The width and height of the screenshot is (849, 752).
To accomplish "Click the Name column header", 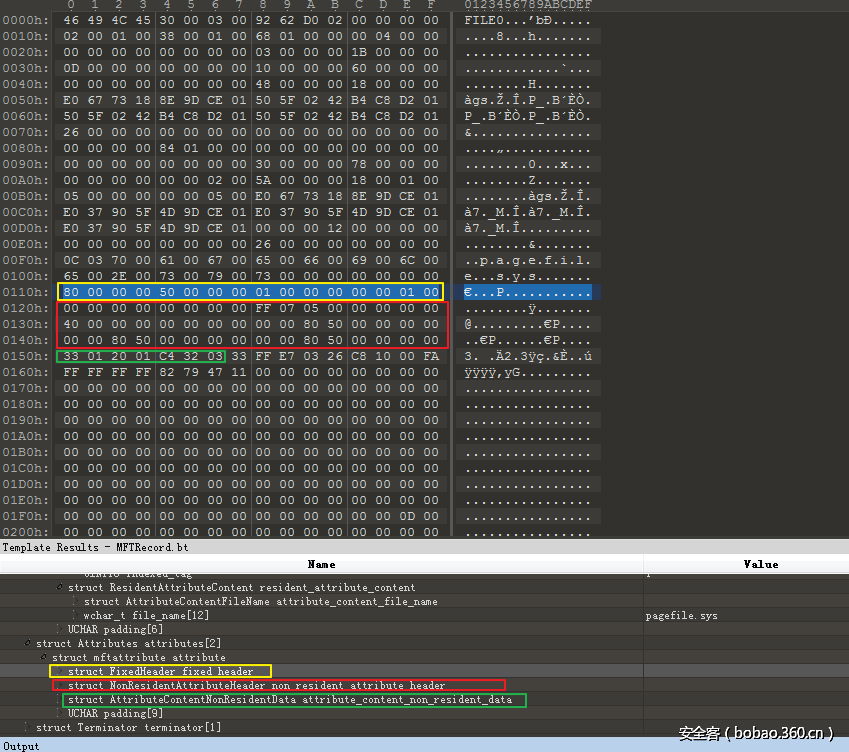I will [x=321, y=564].
